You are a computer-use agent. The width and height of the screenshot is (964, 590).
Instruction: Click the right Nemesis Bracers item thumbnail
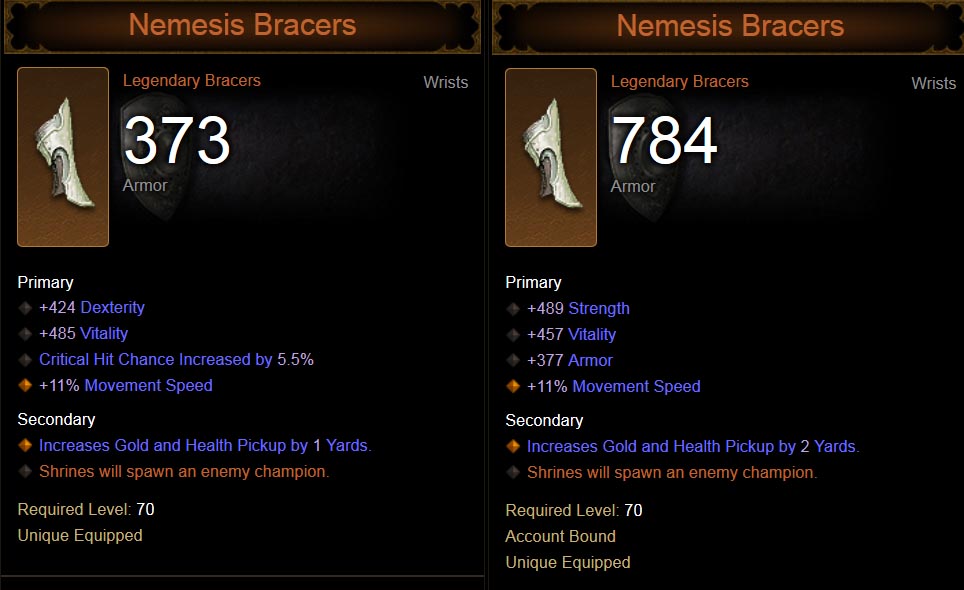point(551,157)
